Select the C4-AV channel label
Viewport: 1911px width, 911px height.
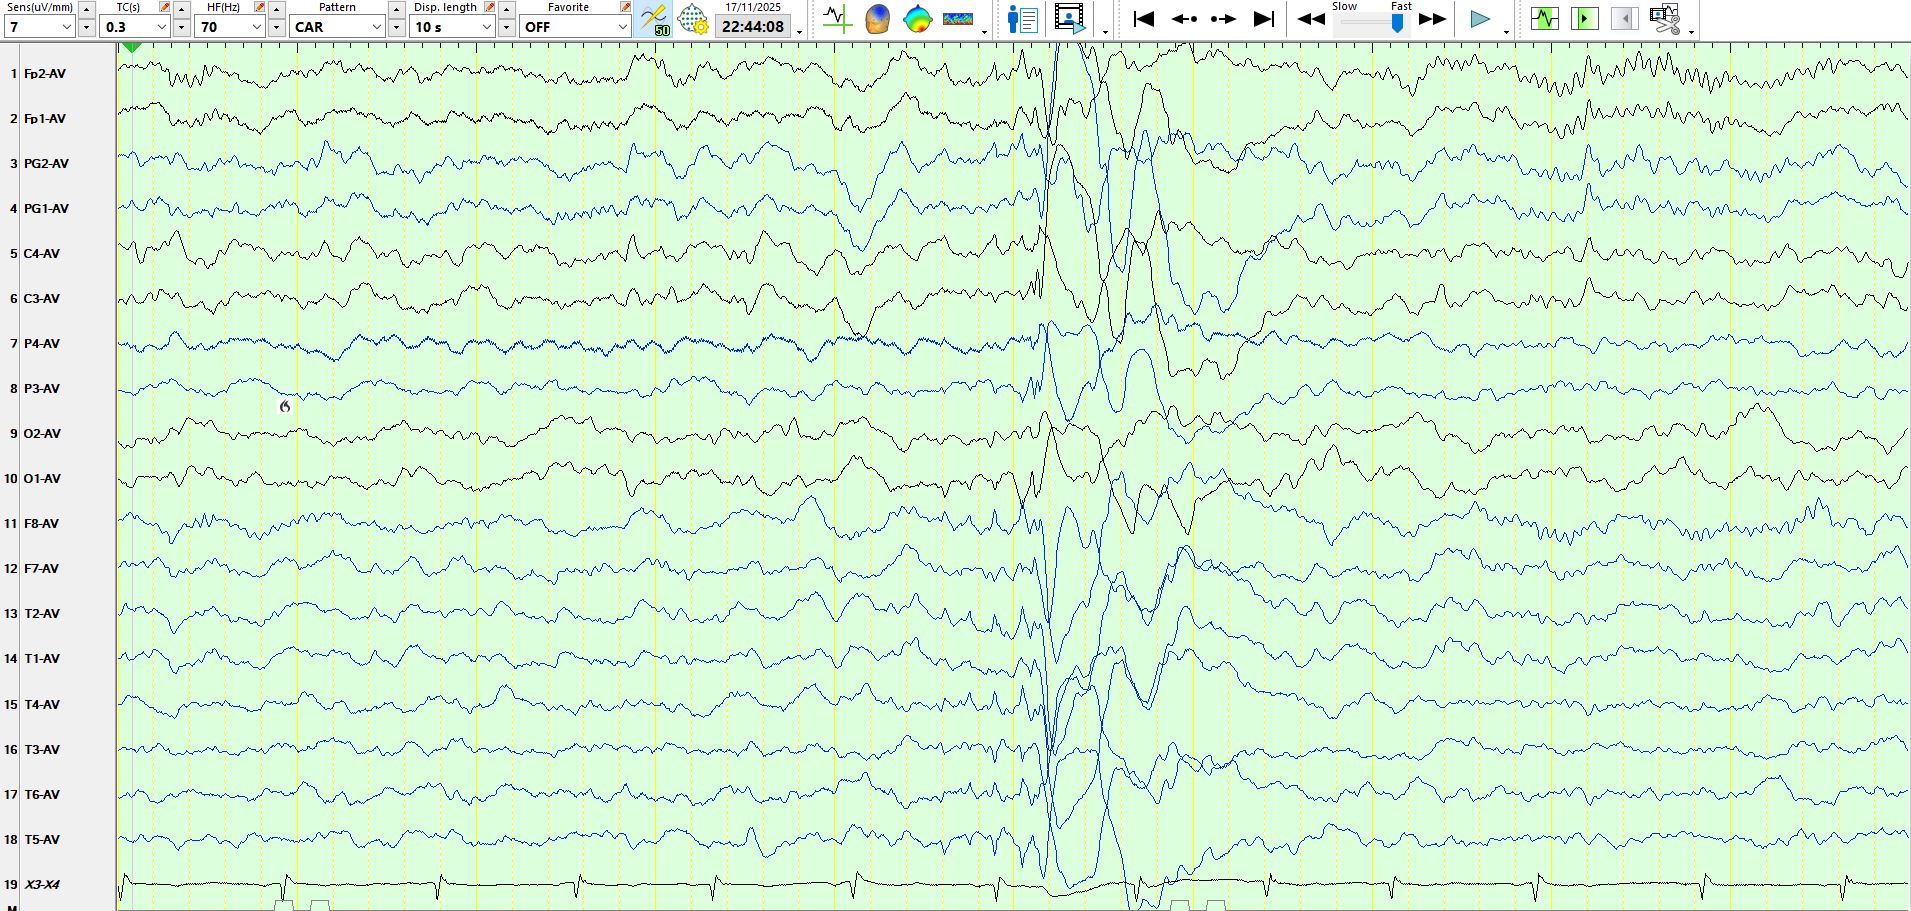(x=42, y=253)
